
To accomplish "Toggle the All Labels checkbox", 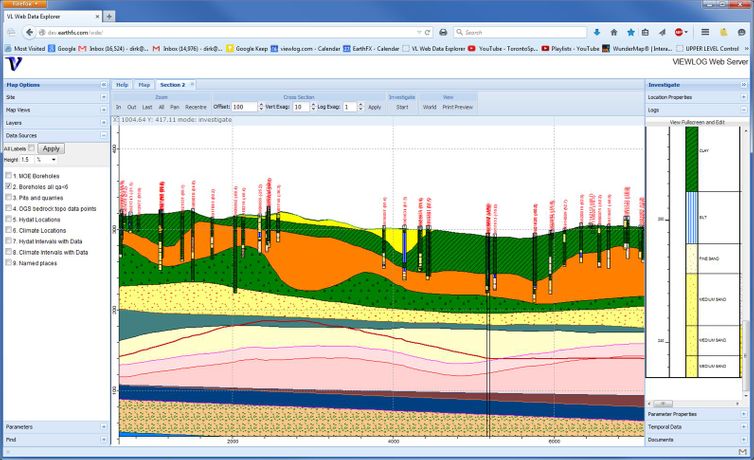I will 32,148.
